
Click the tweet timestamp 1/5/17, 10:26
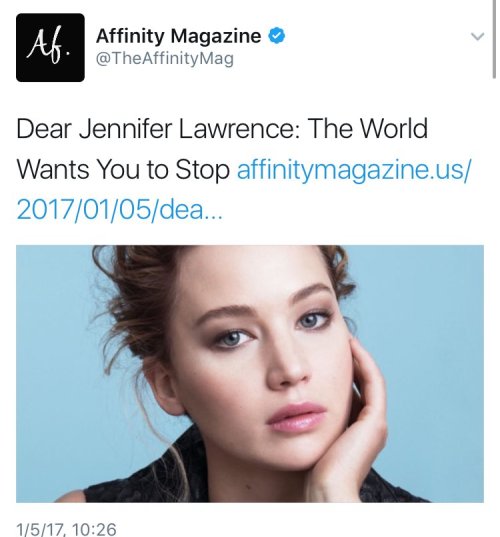coord(66,529)
